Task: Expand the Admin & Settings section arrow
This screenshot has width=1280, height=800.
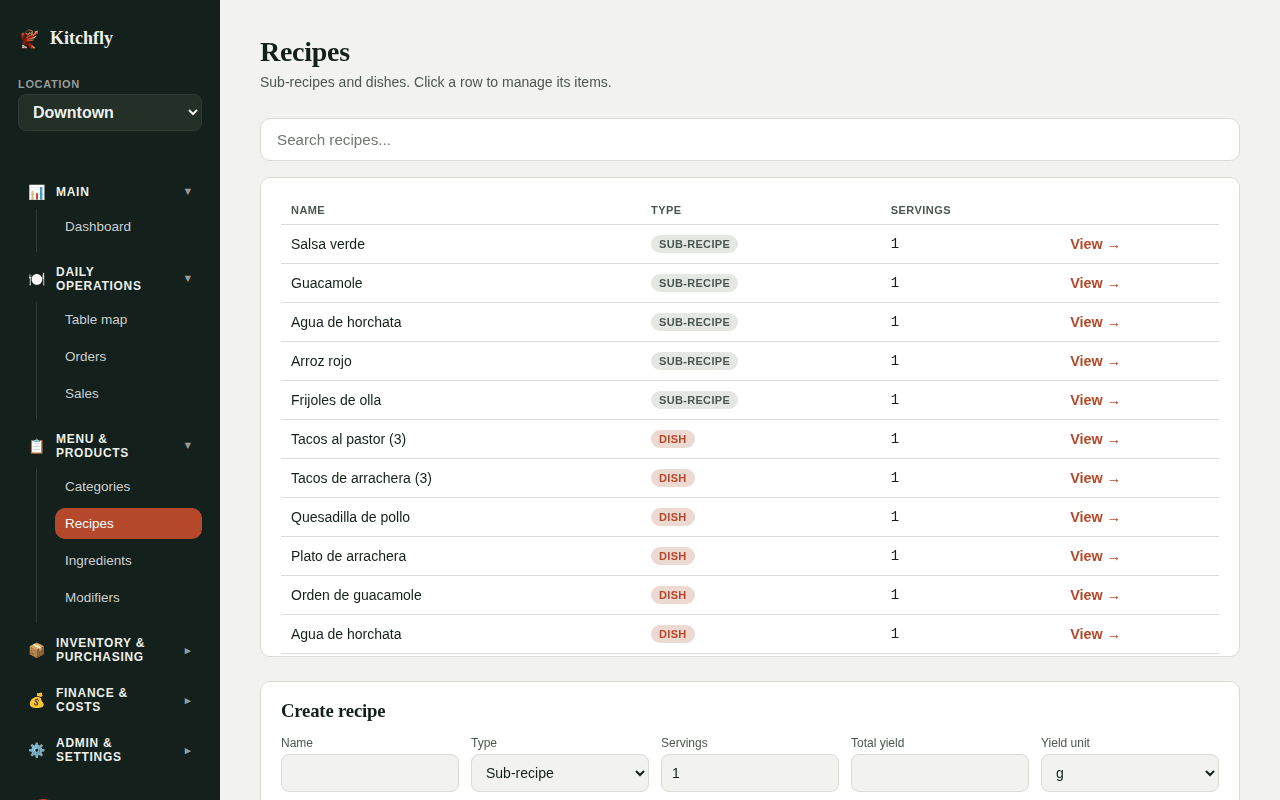Action: [188, 750]
